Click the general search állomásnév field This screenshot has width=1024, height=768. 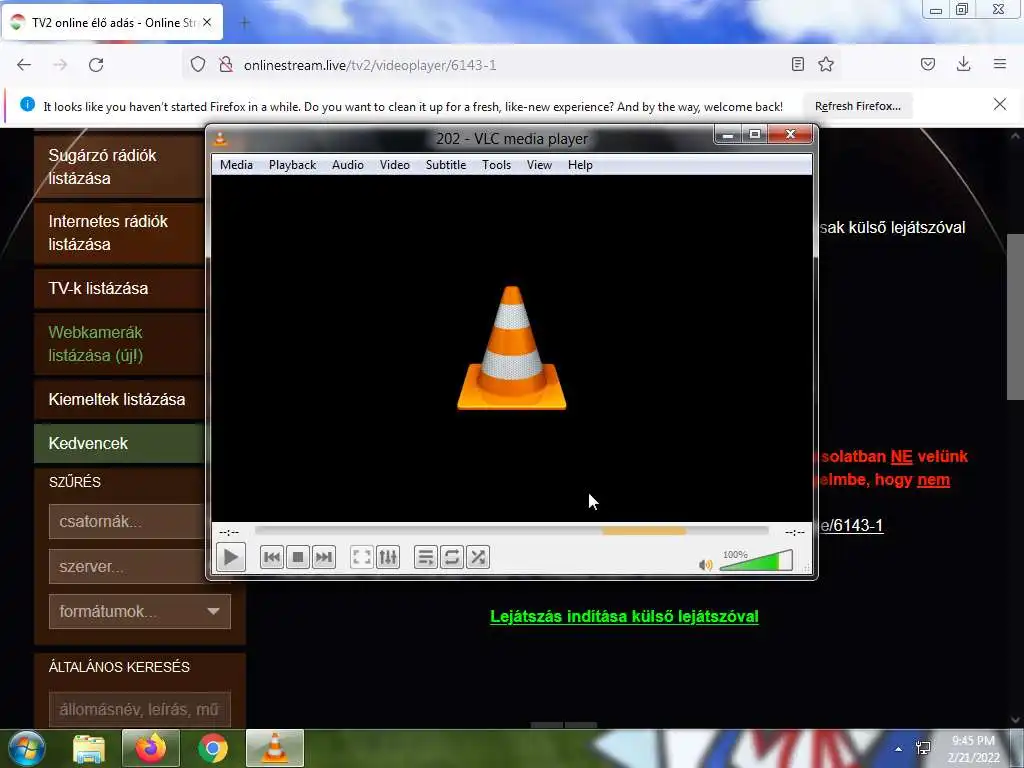point(140,709)
